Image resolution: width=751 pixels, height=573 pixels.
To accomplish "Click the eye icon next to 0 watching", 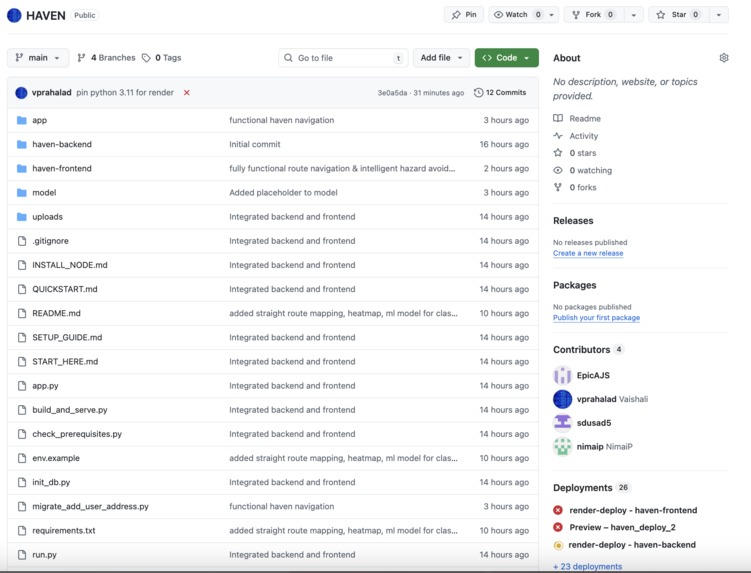I will point(558,170).
